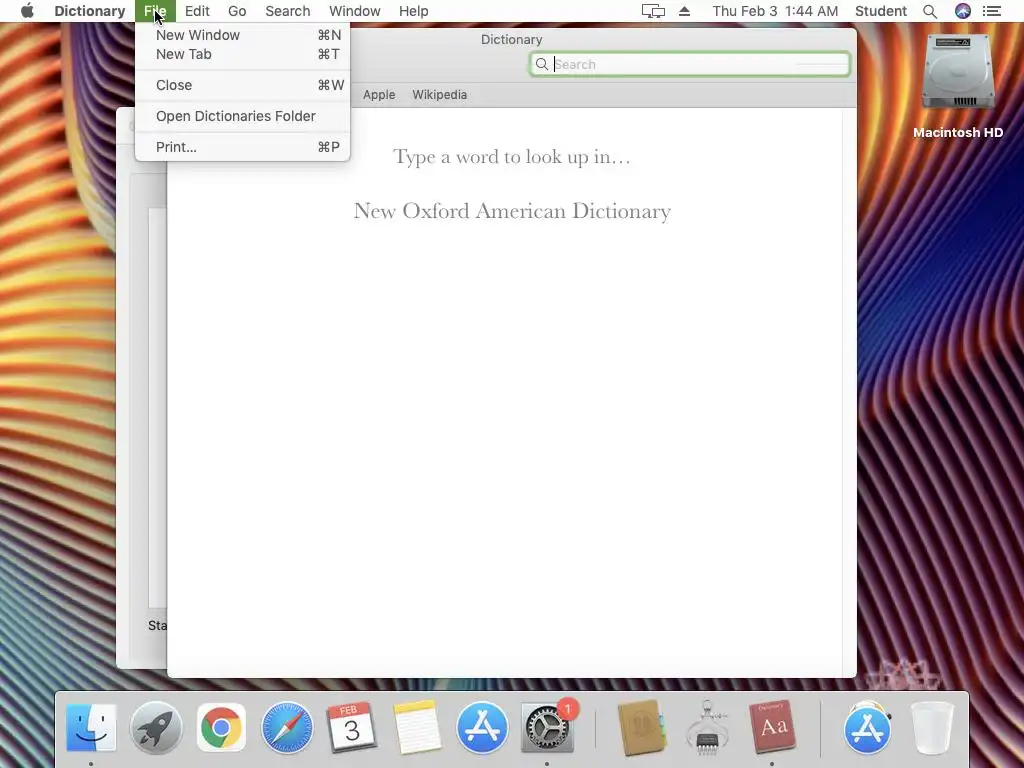
Task: Click the Dictionary app menu
Action: click(89, 11)
